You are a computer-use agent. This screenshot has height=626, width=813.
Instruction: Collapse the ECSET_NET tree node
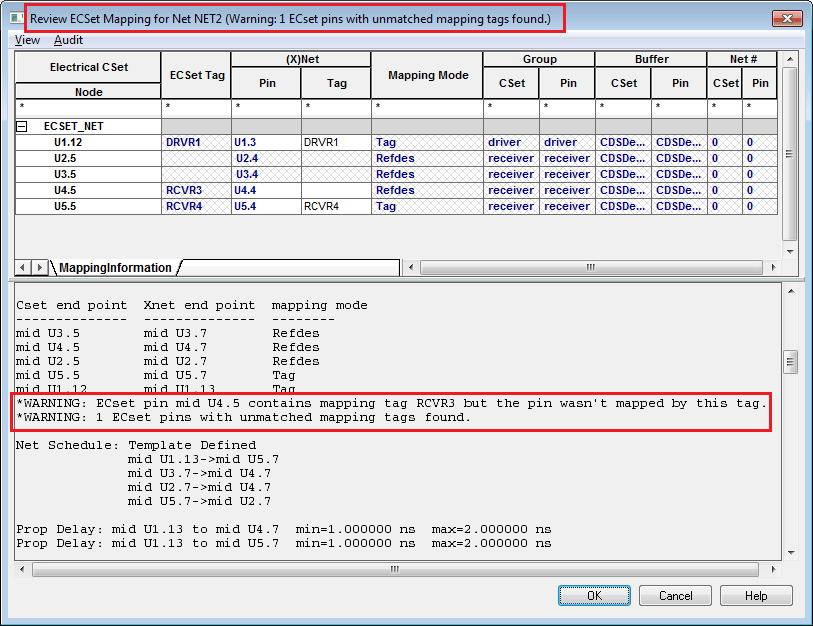[x=22, y=126]
